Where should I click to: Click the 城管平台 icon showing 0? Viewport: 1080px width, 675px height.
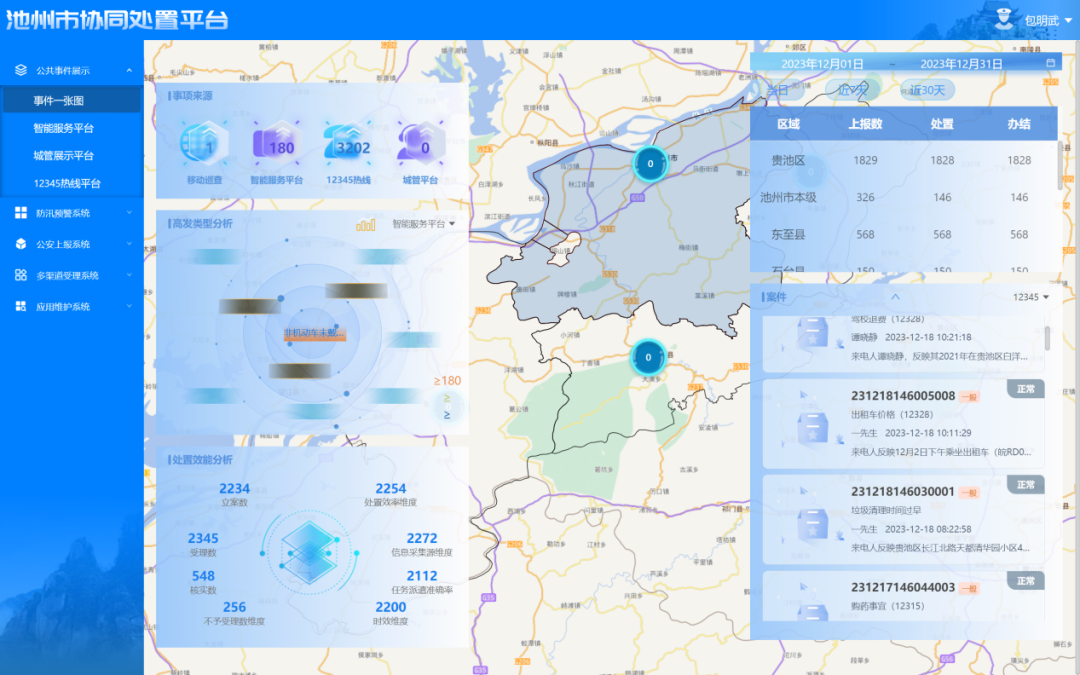[x=420, y=146]
